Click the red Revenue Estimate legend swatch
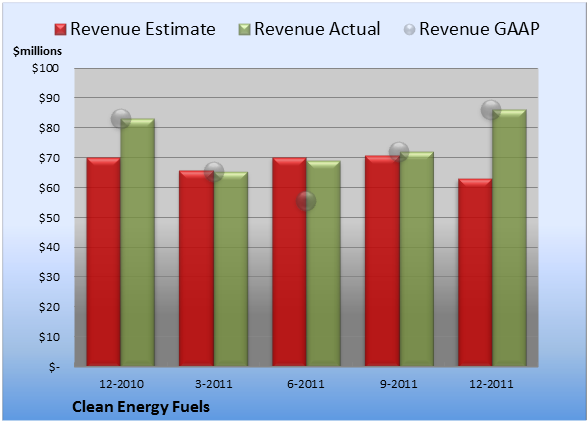This screenshot has width=588, height=422. tap(60, 30)
